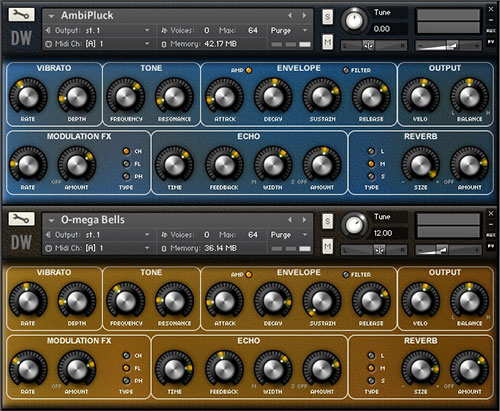This screenshot has width=500, height=411.
Task: Click O-mega Bells Echo Width knob
Action: pos(273,369)
